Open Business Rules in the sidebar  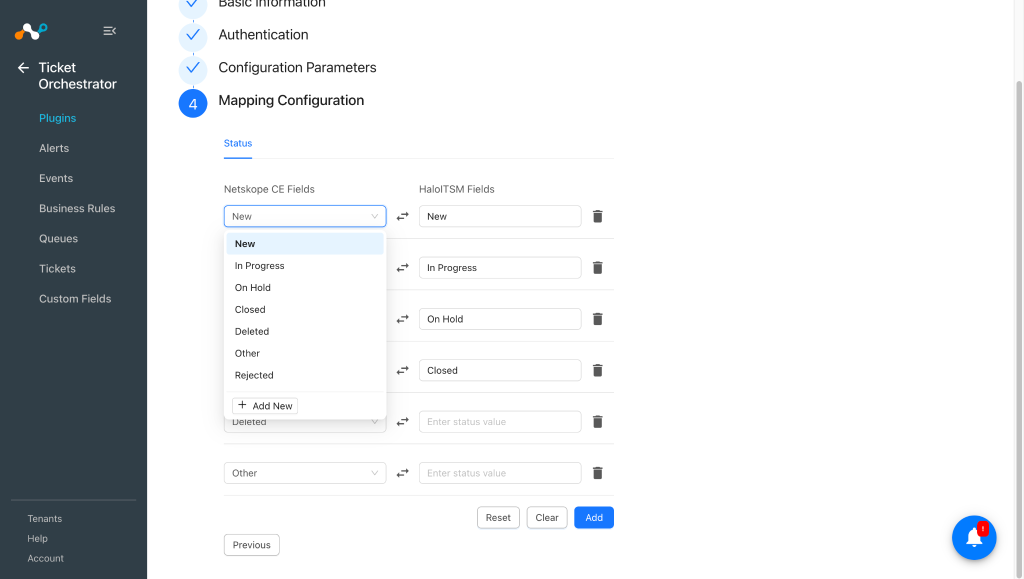coord(77,208)
